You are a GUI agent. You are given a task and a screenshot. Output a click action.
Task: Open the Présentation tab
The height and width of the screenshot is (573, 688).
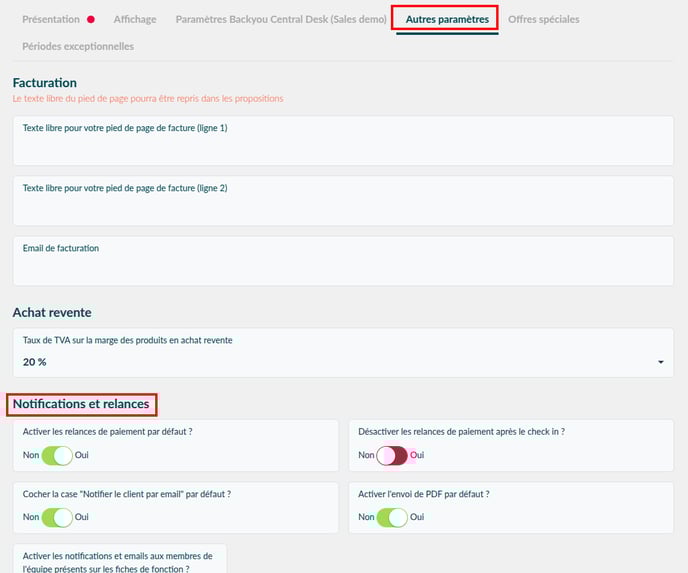[x=51, y=19]
